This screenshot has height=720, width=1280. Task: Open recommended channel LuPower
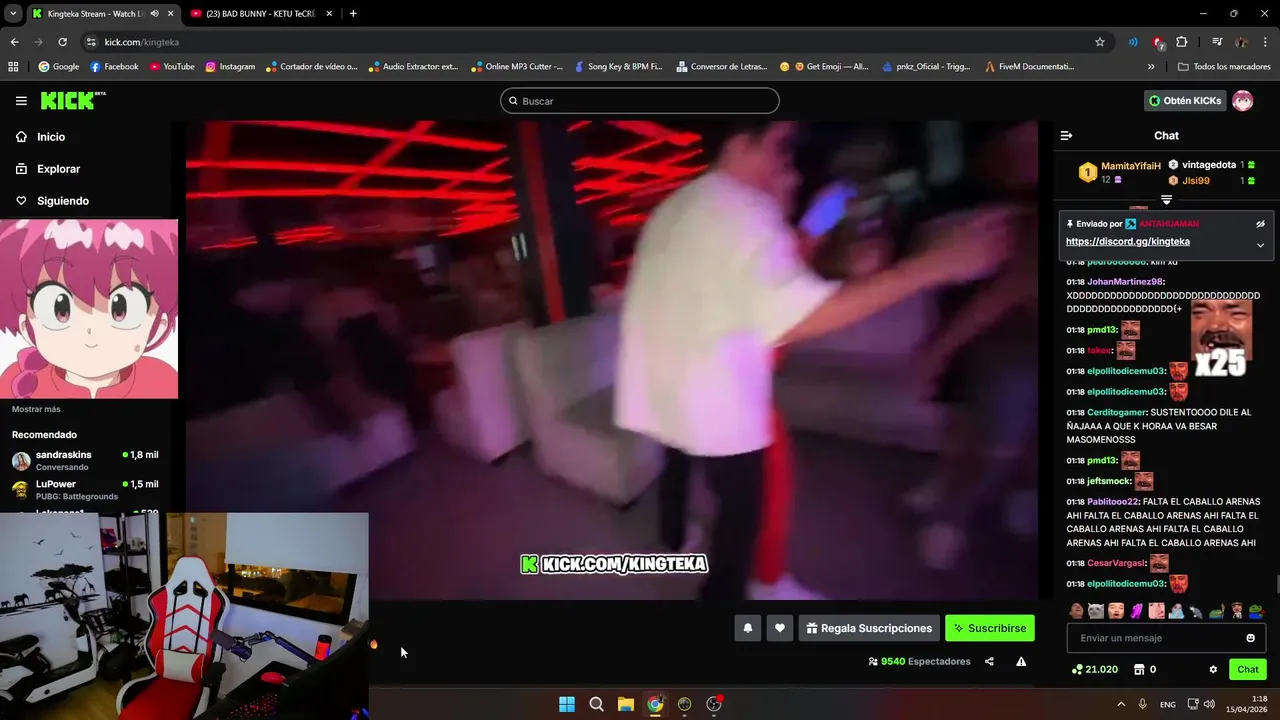click(85, 490)
